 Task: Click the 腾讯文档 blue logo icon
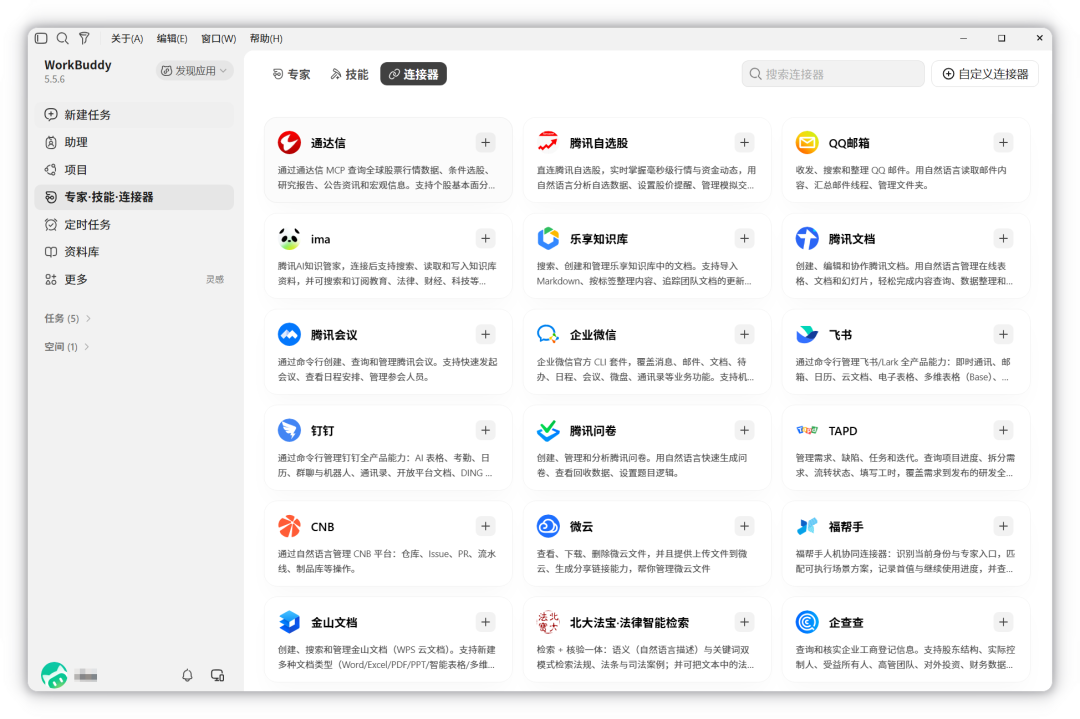click(x=807, y=238)
